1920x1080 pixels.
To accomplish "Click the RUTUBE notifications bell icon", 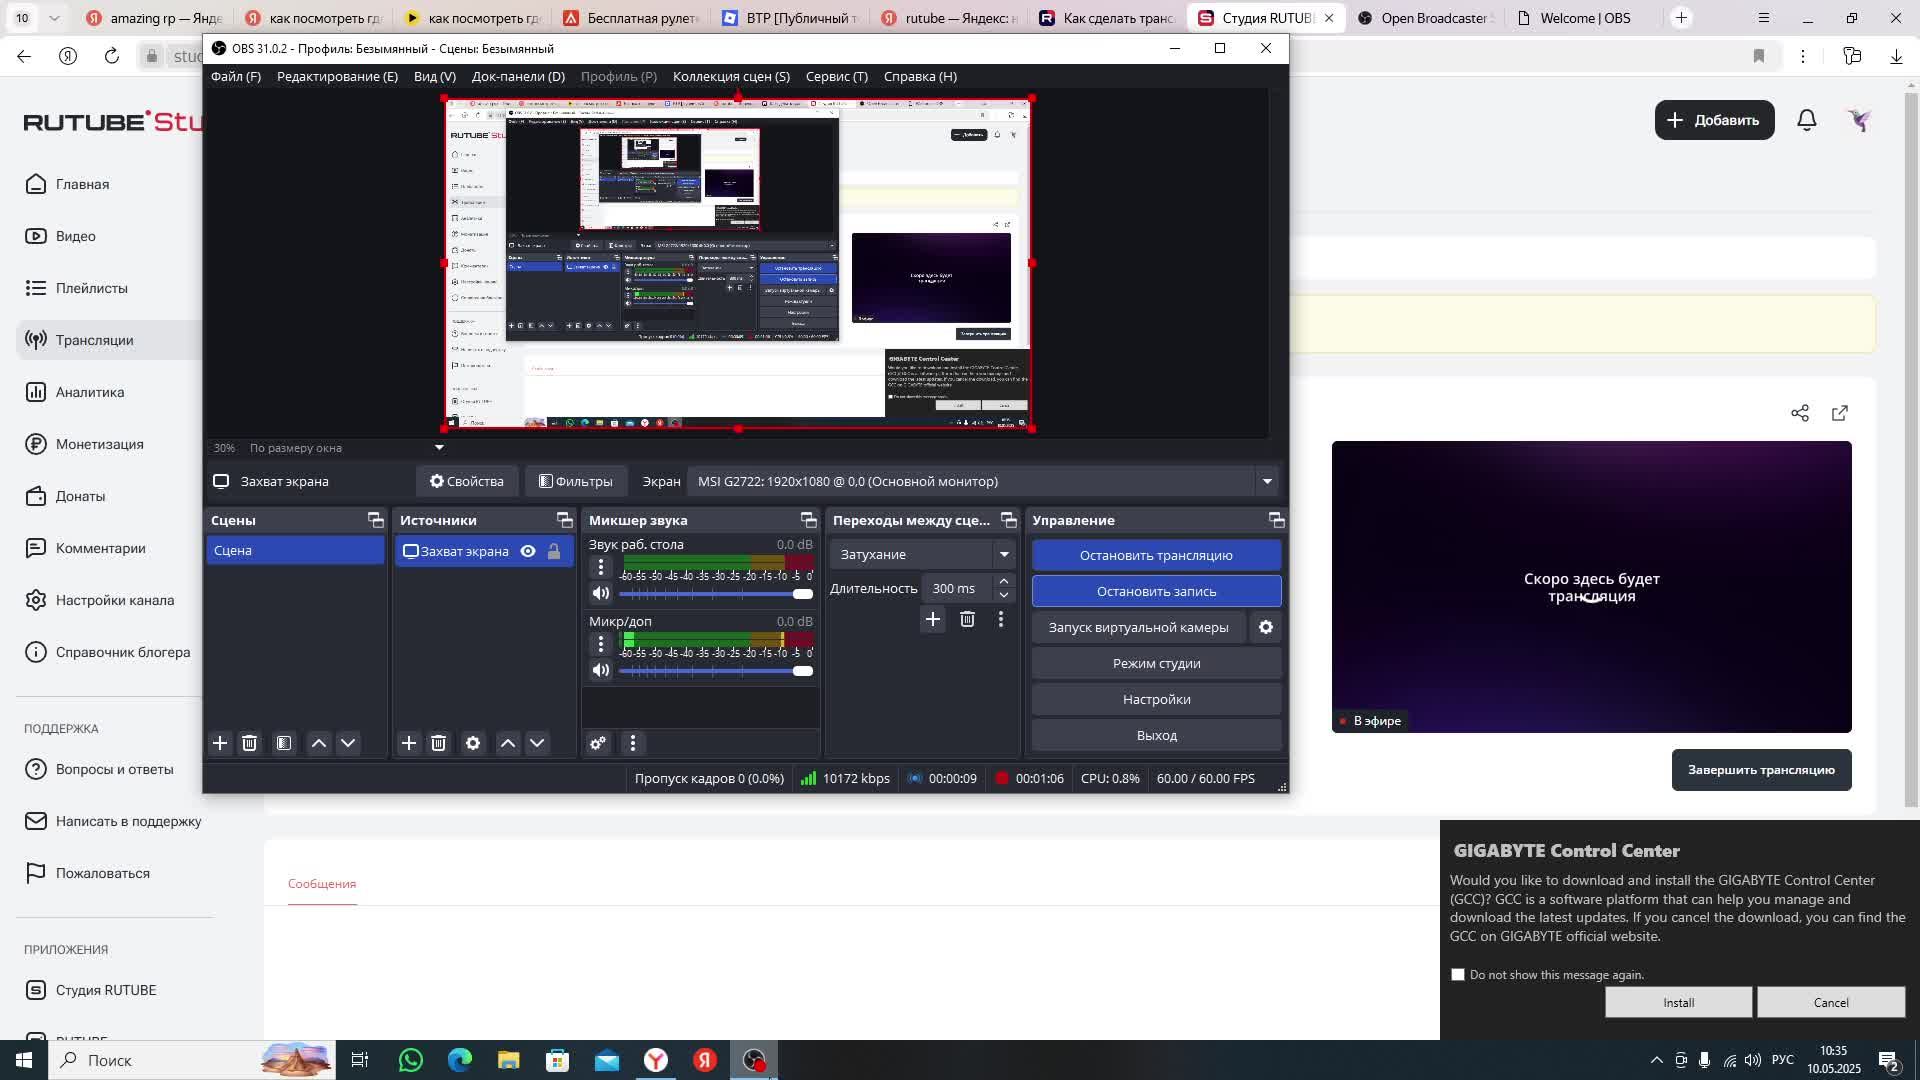I will [1806, 120].
